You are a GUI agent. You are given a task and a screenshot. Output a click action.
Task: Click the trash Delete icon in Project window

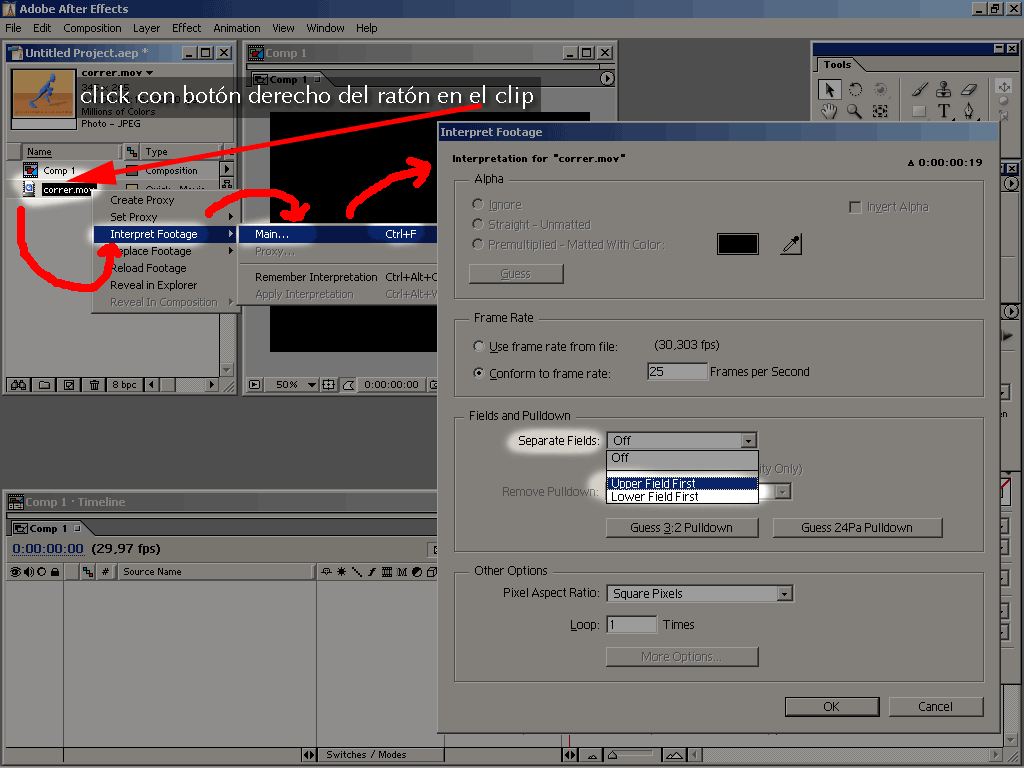pyautogui.click(x=94, y=385)
